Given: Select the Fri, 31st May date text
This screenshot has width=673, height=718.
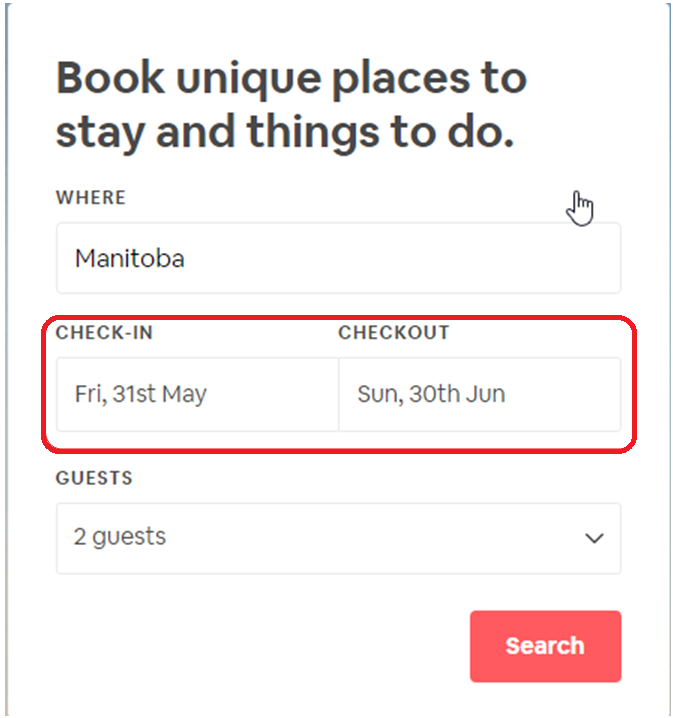Looking at the screenshot, I should click(x=141, y=394).
